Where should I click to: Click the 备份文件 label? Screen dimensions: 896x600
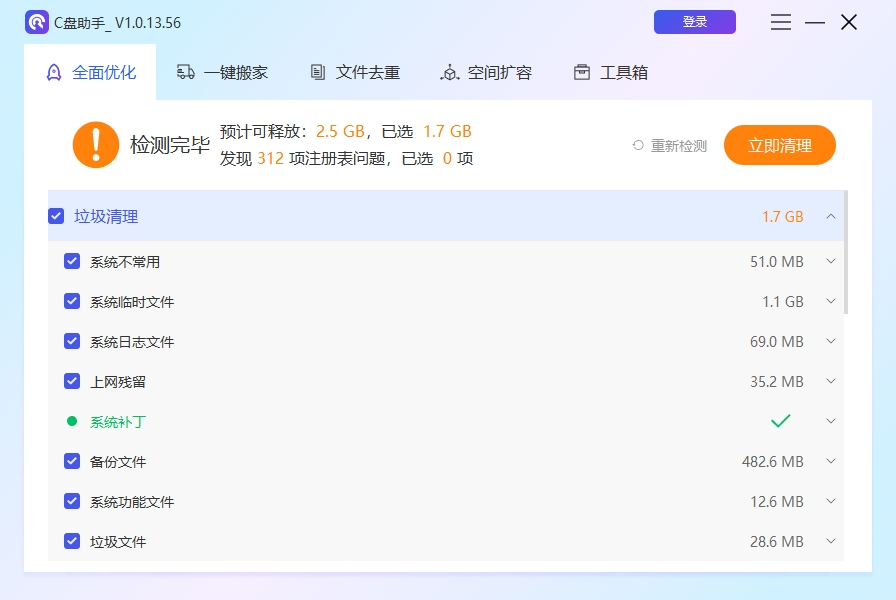coord(118,462)
